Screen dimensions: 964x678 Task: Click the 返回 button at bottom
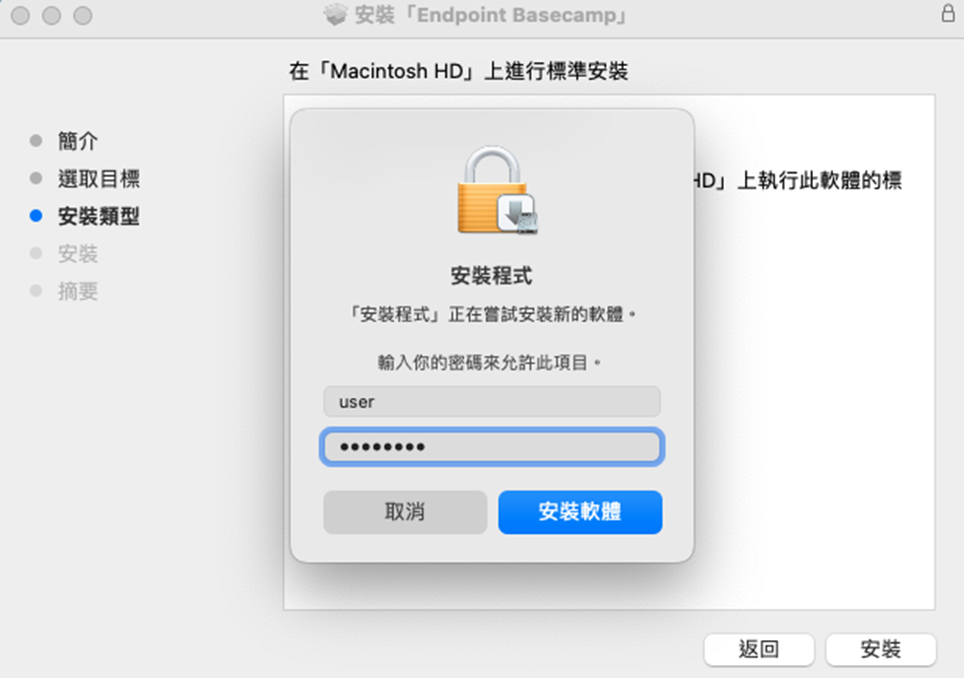(x=759, y=649)
